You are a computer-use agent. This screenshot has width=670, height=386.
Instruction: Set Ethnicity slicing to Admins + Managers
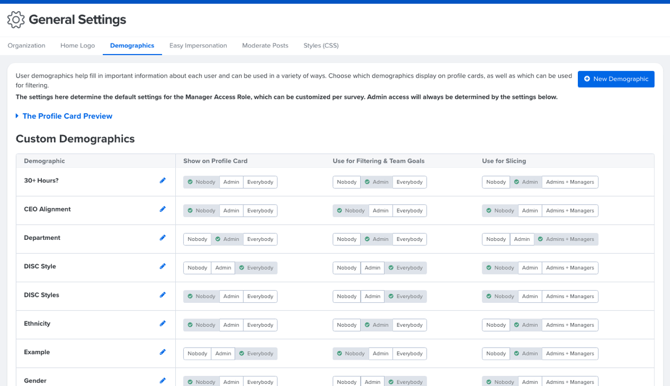tap(570, 325)
